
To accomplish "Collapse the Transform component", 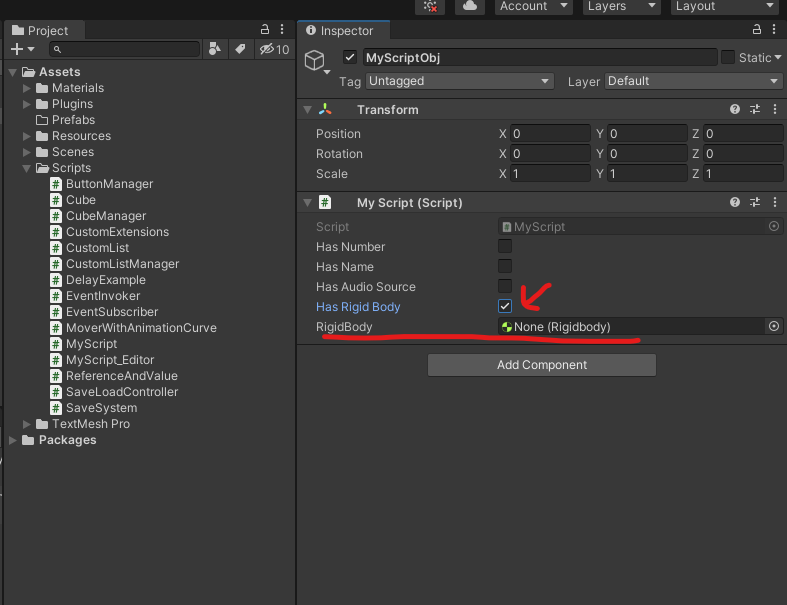I will click(308, 109).
